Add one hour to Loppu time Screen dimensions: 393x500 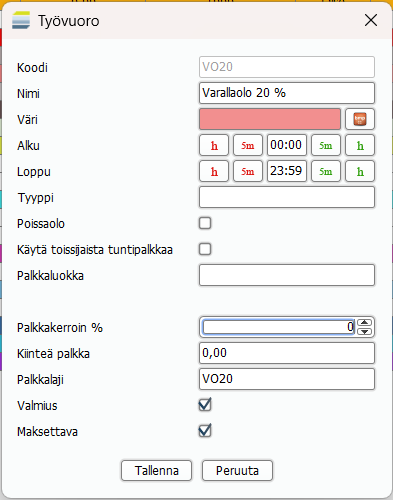tap(360, 171)
